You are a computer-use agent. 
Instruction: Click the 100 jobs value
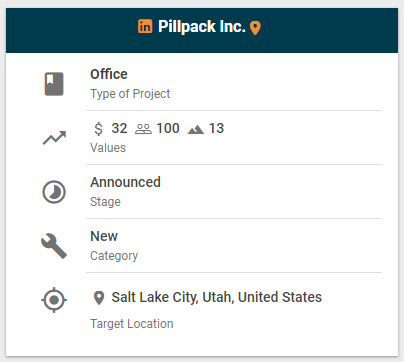(x=168, y=128)
